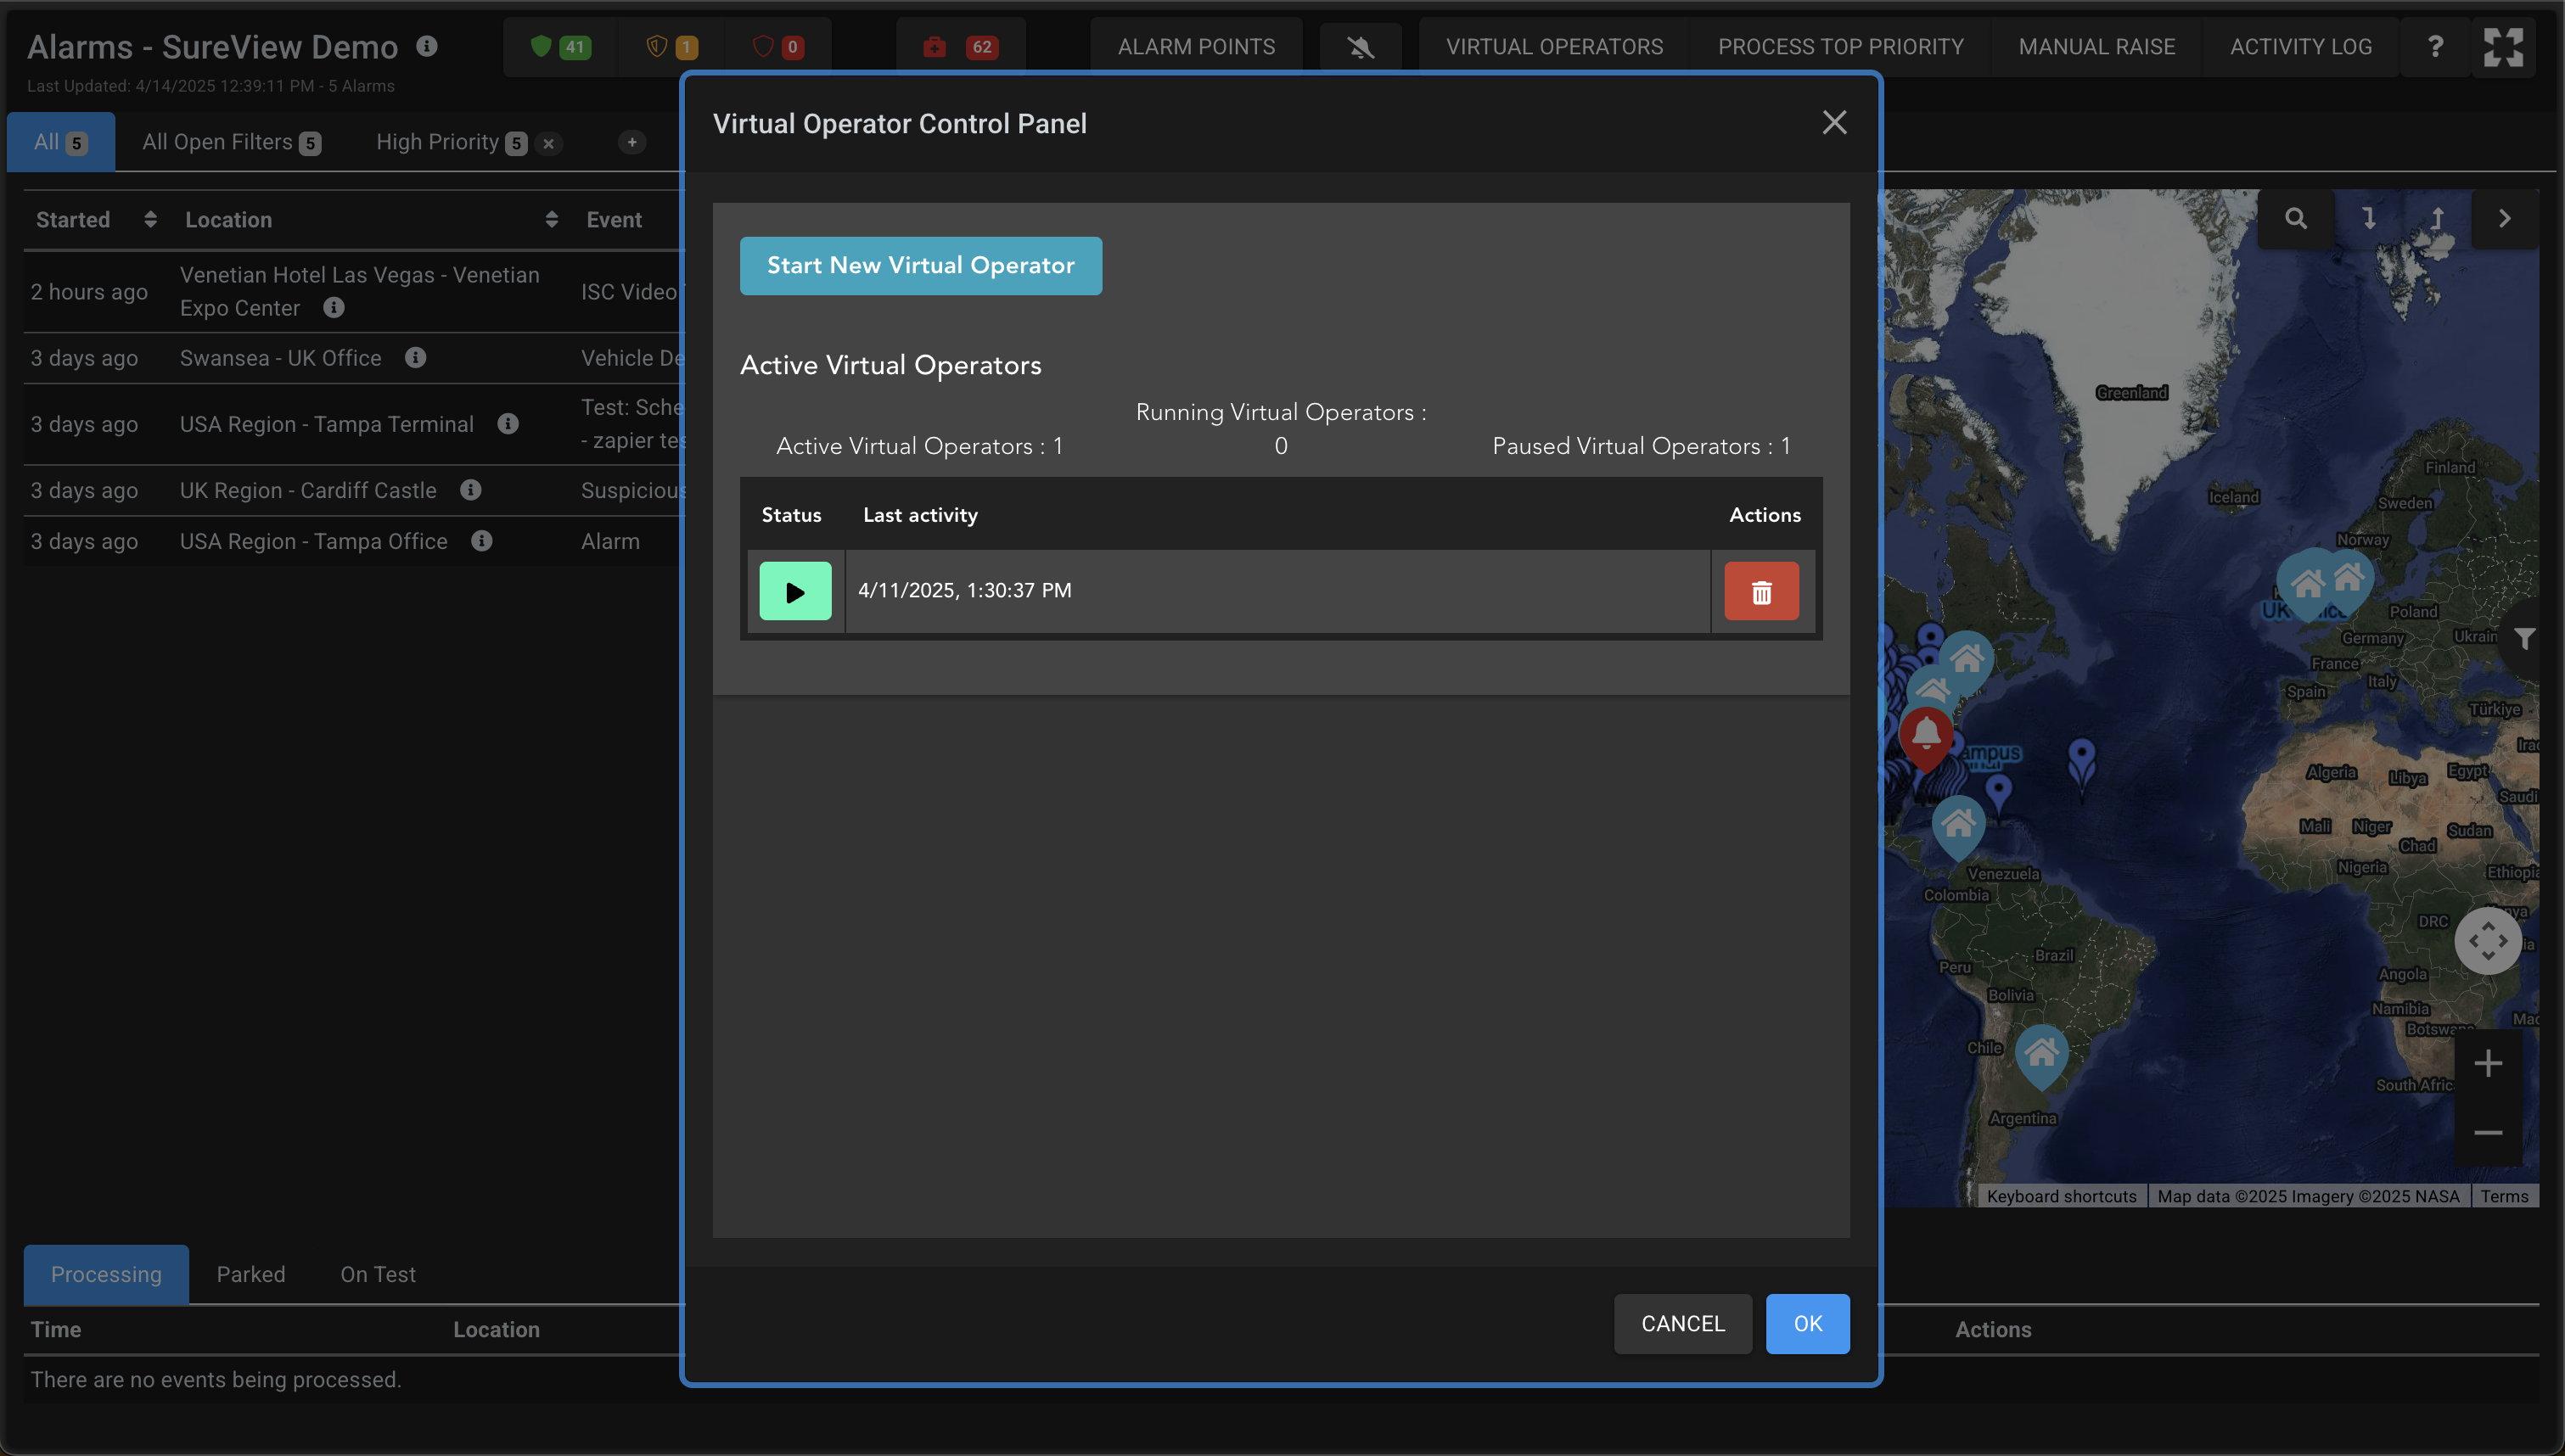Screen dimensions: 2565x1456
Task: Zoom in the map with plus button
Action: (x=2487, y=1063)
